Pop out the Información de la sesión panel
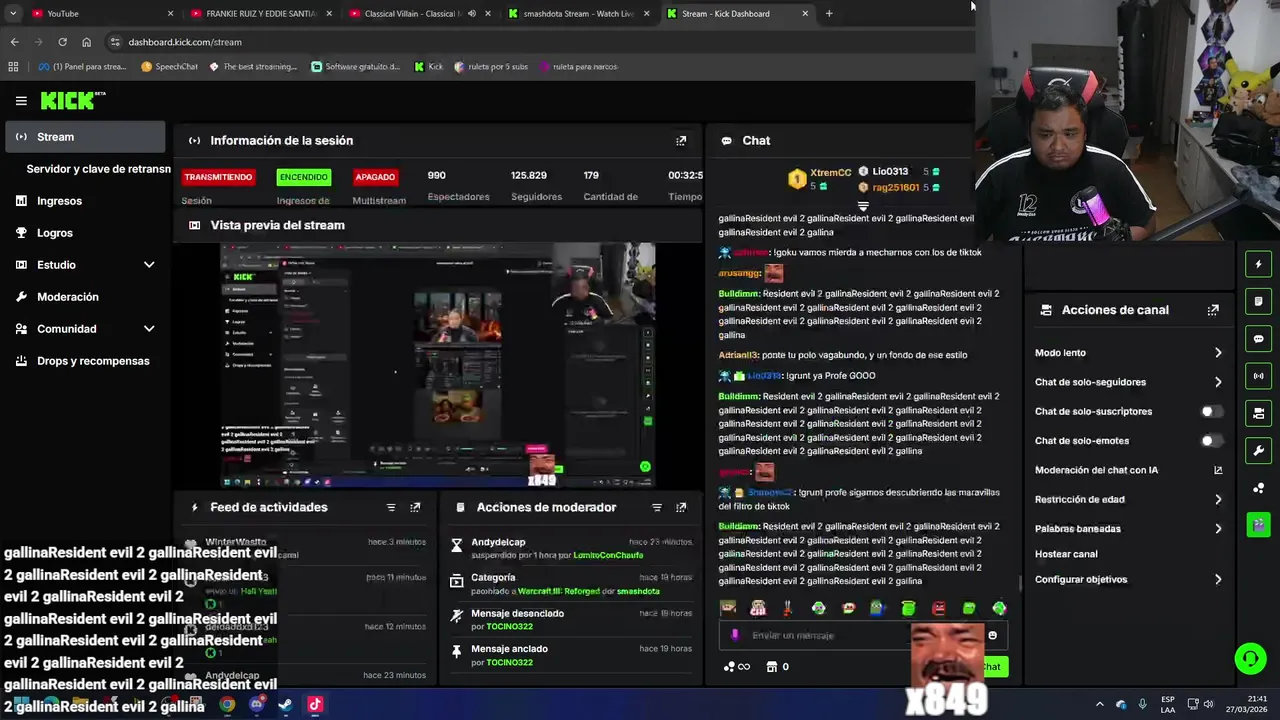The image size is (1280, 720). [x=681, y=141]
